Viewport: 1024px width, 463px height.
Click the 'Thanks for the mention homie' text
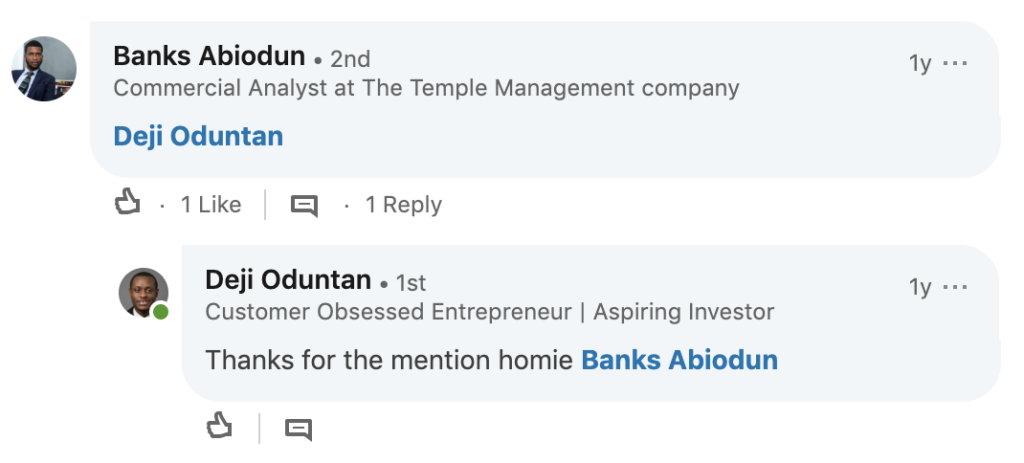pyautogui.click(x=389, y=360)
